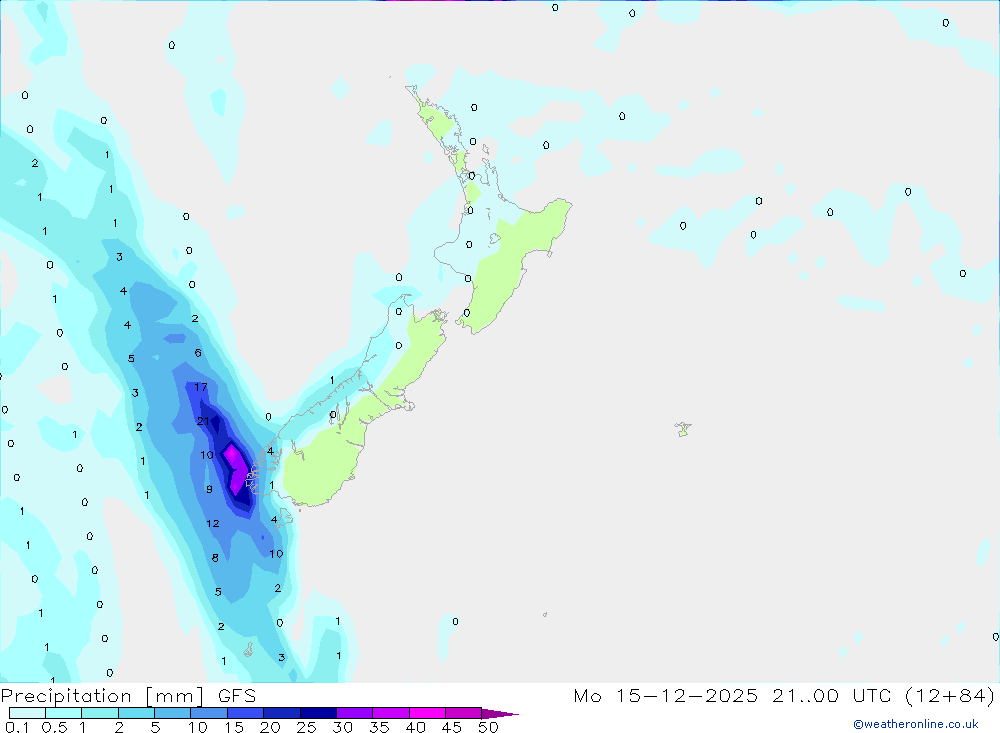Click the 0.1–0.5 mm palest legend swatch
Image resolution: width=1000 pixels, height=733 pixels.
click(27, 713)
